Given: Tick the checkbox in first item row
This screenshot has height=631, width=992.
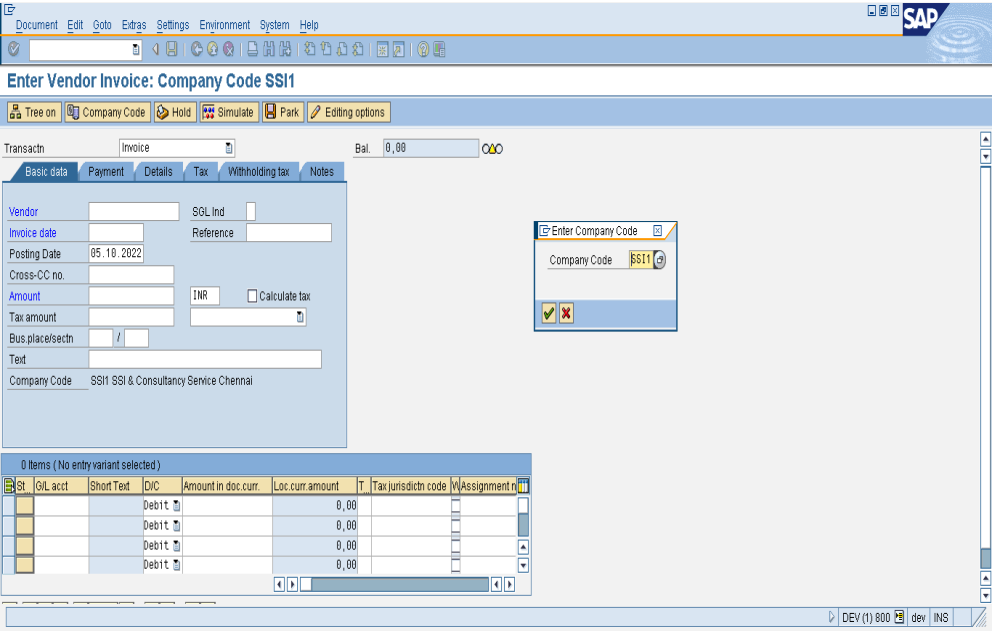Looking at the screenshot, I should (x=456, y=506).
